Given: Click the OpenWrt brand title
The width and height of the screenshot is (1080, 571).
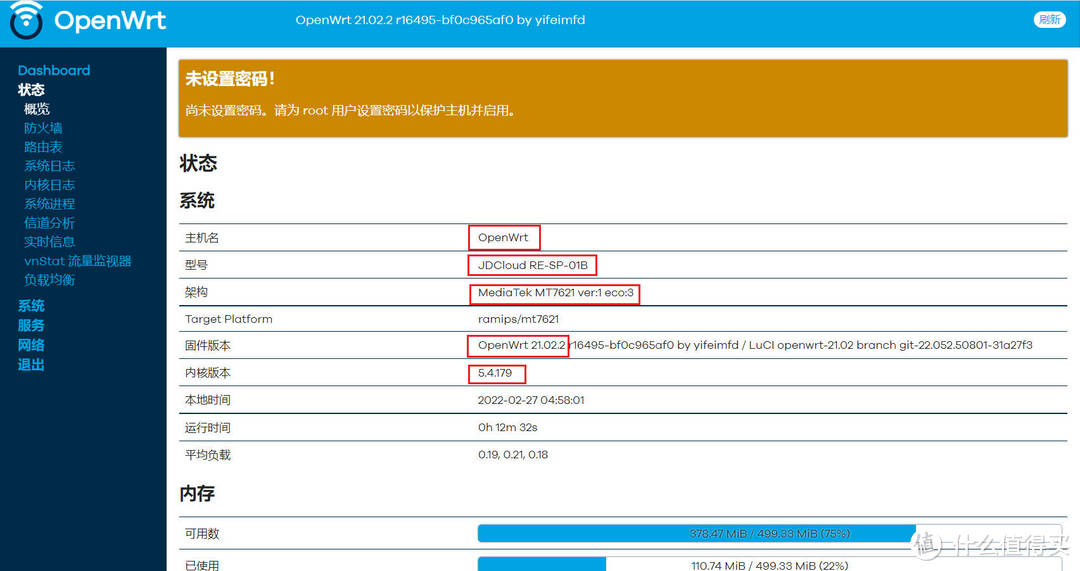Looking at the screenshot, I should tap(110, 20).
